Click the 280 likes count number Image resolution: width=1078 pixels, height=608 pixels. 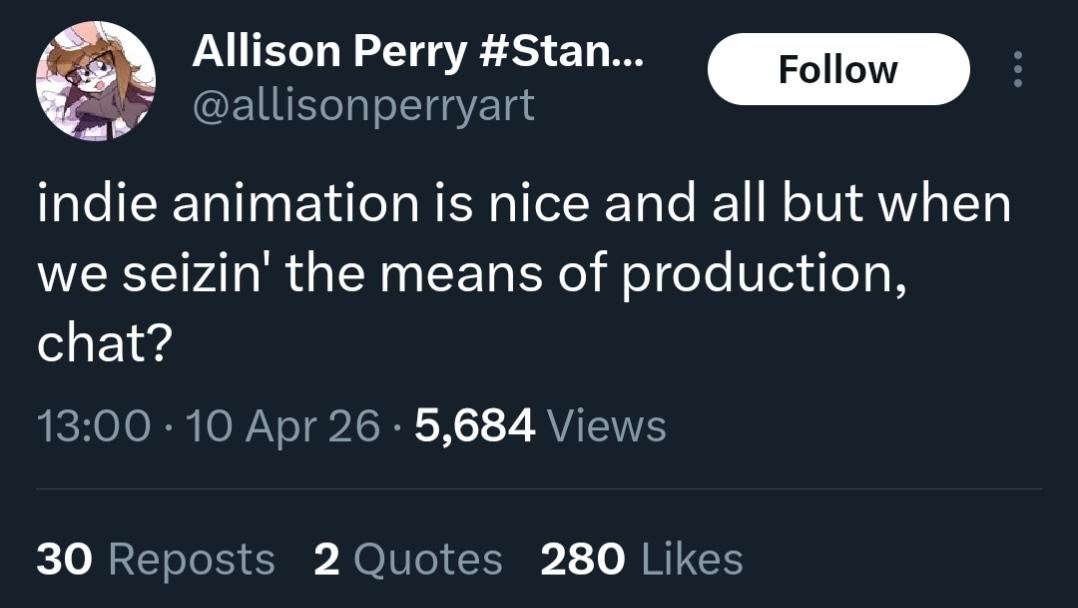[583, 559]
